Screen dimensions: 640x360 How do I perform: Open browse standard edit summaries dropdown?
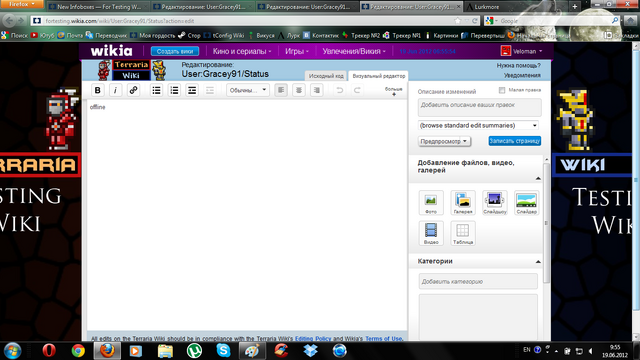[x=478, y=125]
